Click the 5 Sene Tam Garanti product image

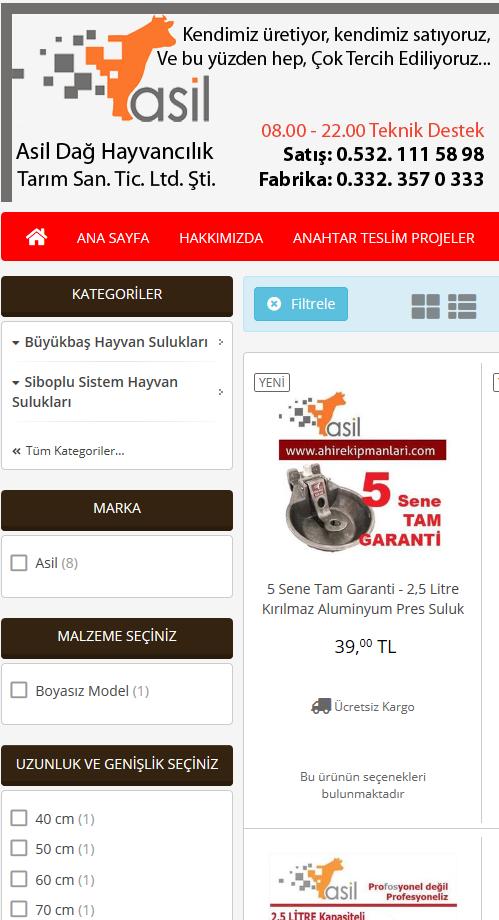click(x=362, y=470)
